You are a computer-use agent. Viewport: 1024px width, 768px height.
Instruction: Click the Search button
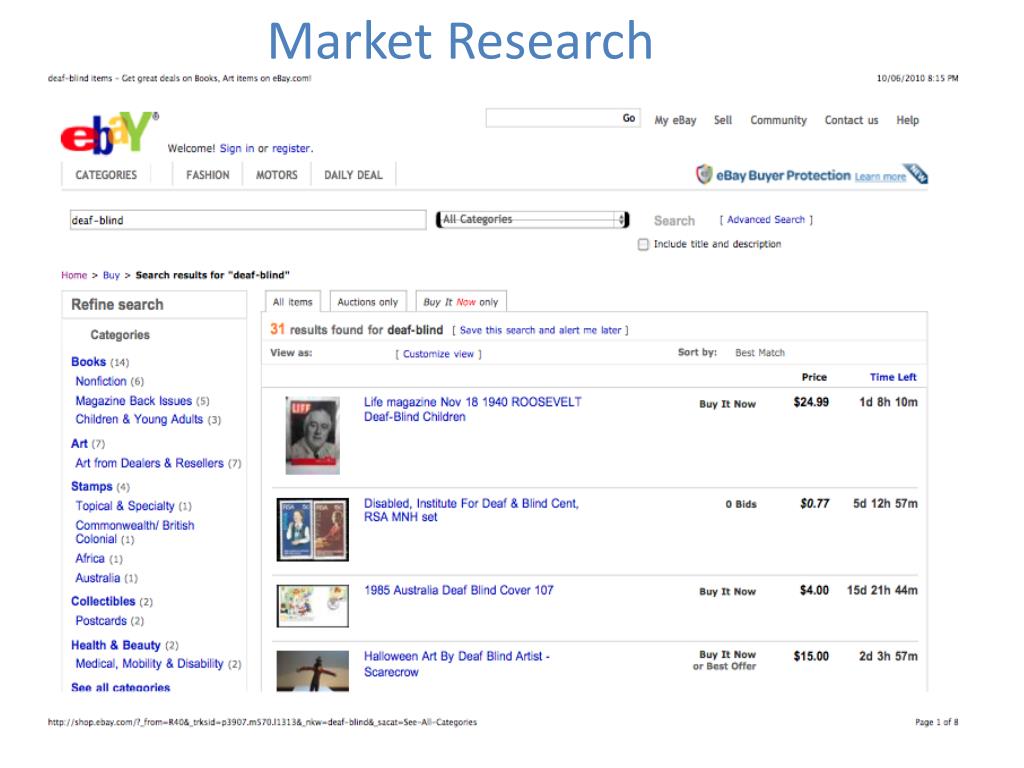(x=674, y=221)
